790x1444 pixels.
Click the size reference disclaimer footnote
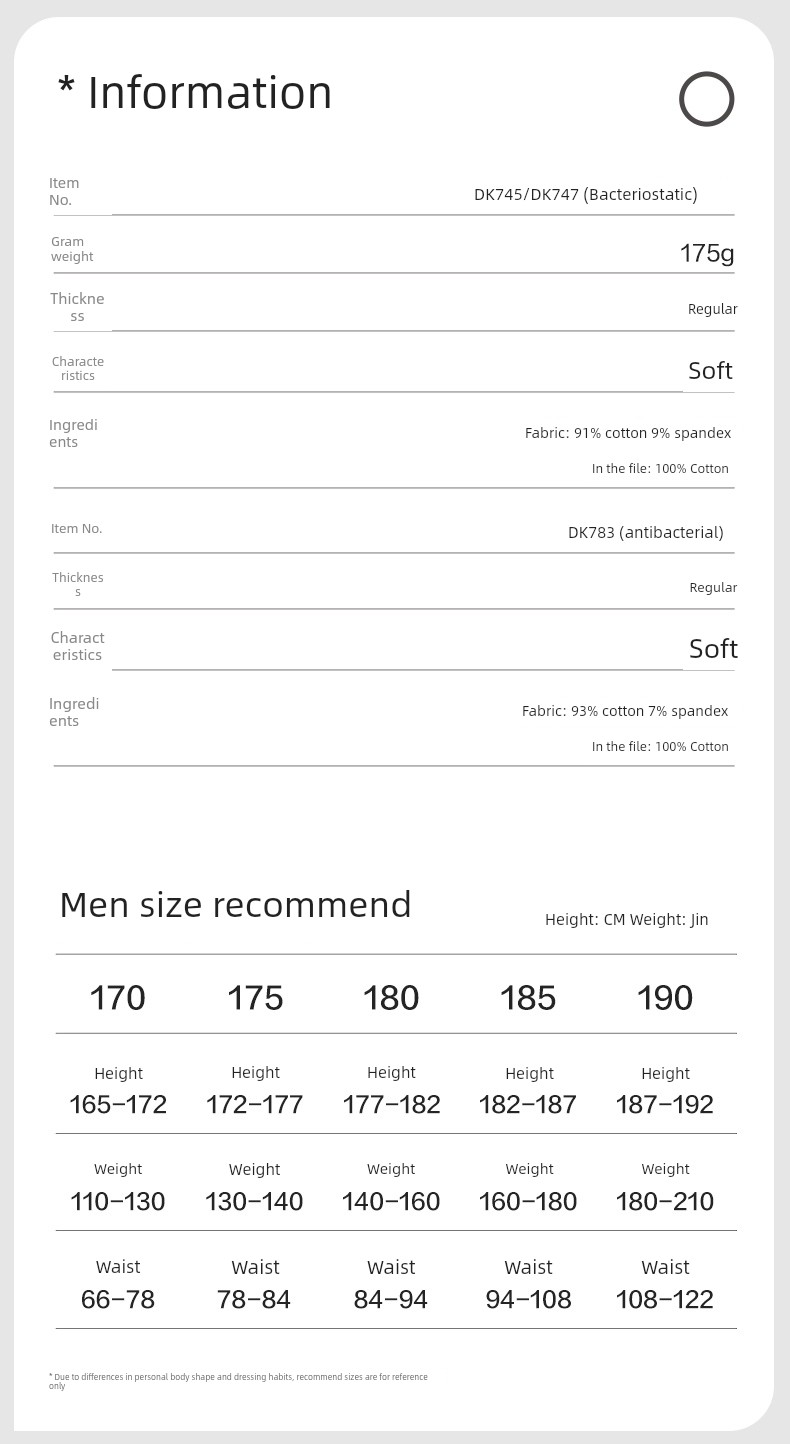[238, 1380]
